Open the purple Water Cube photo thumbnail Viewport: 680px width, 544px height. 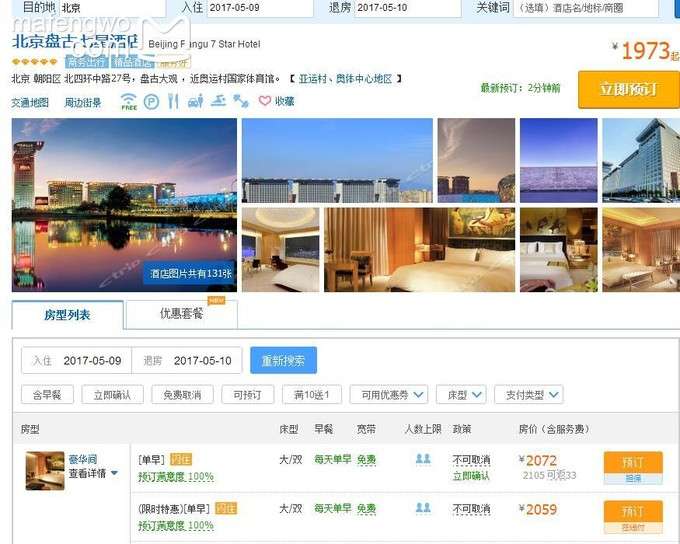[559, 160]
